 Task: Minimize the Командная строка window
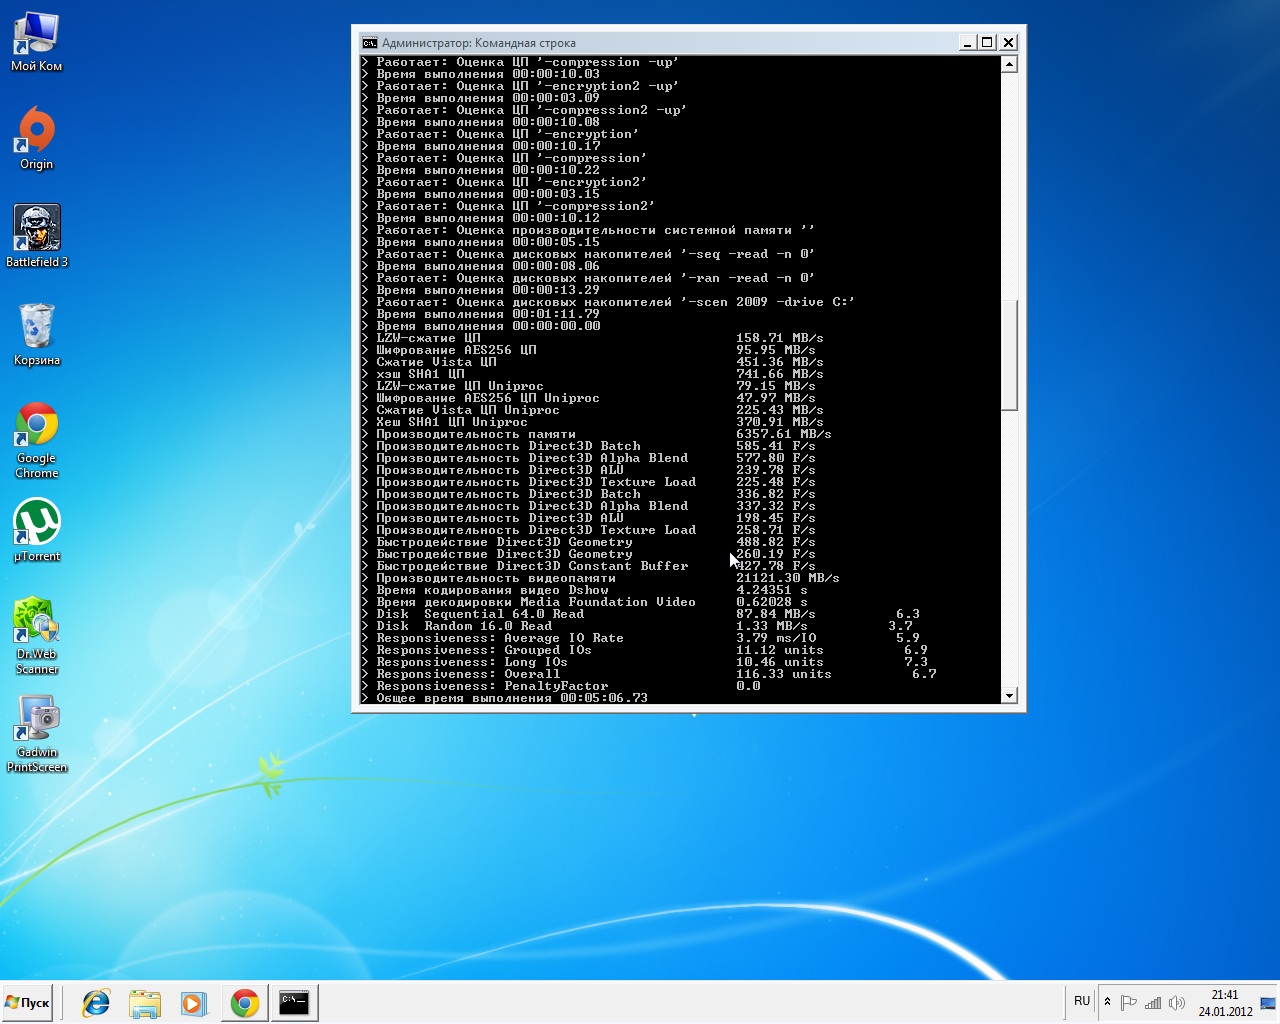[x=967, y=42]
